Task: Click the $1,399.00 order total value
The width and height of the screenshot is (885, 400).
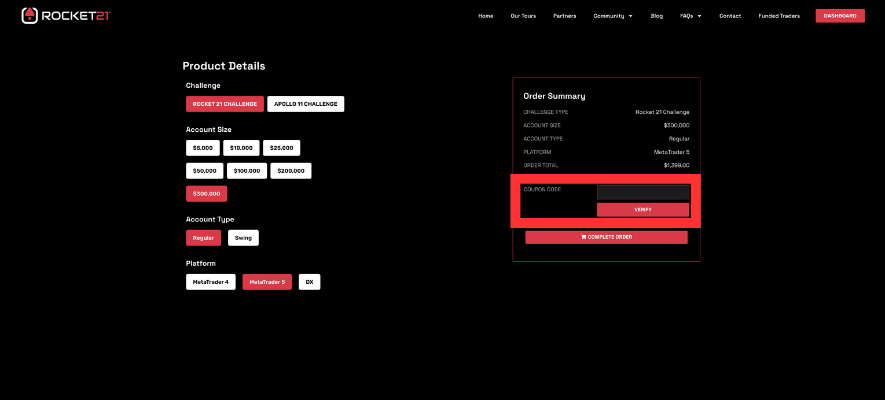Action: (x=676, y=165)
